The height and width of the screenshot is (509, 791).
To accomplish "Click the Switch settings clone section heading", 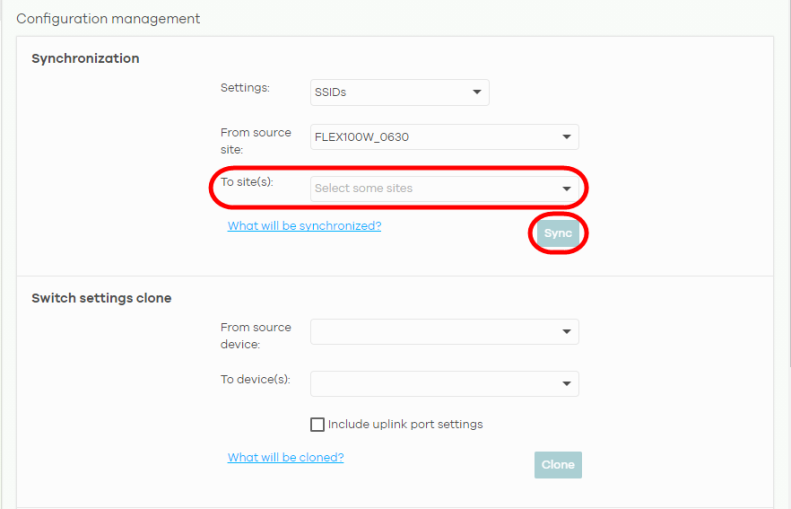I will coord(101,298).
